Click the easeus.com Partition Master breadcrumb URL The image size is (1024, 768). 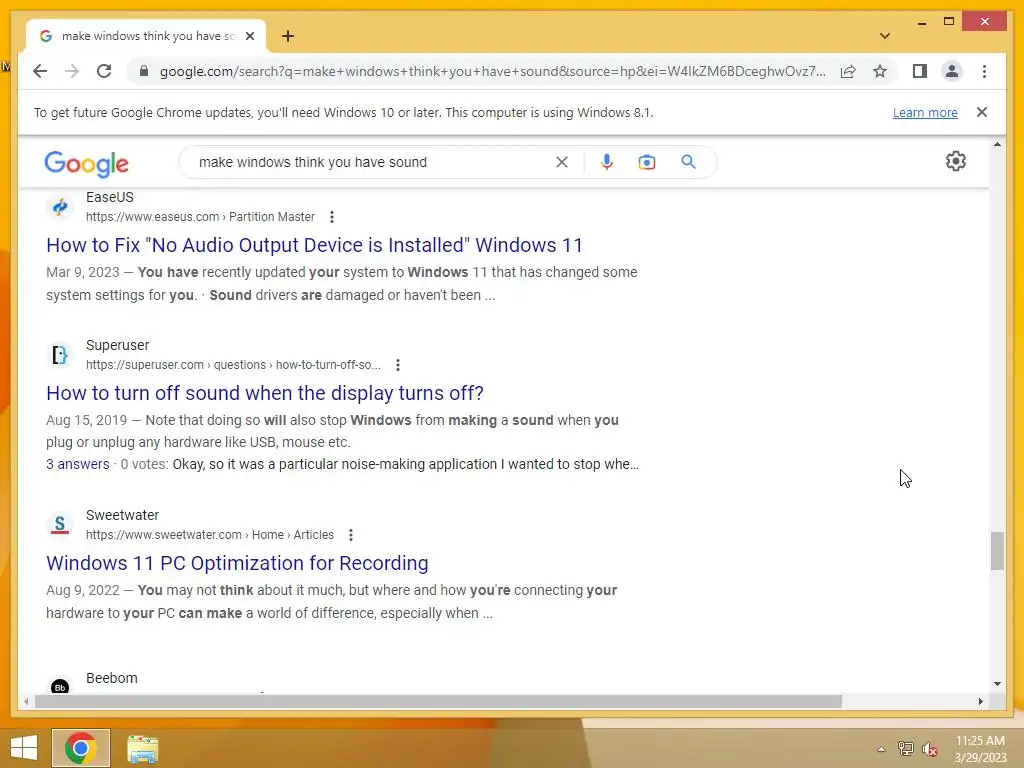(200, 217)
